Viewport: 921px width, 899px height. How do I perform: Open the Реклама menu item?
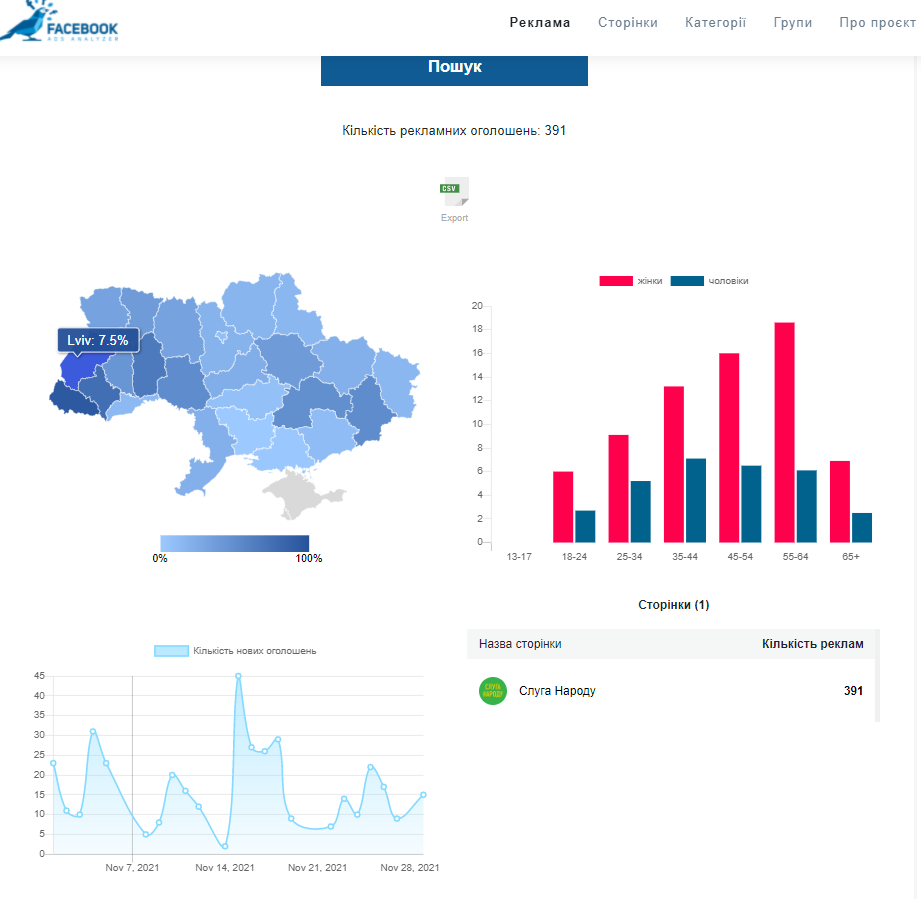point(540,22)
